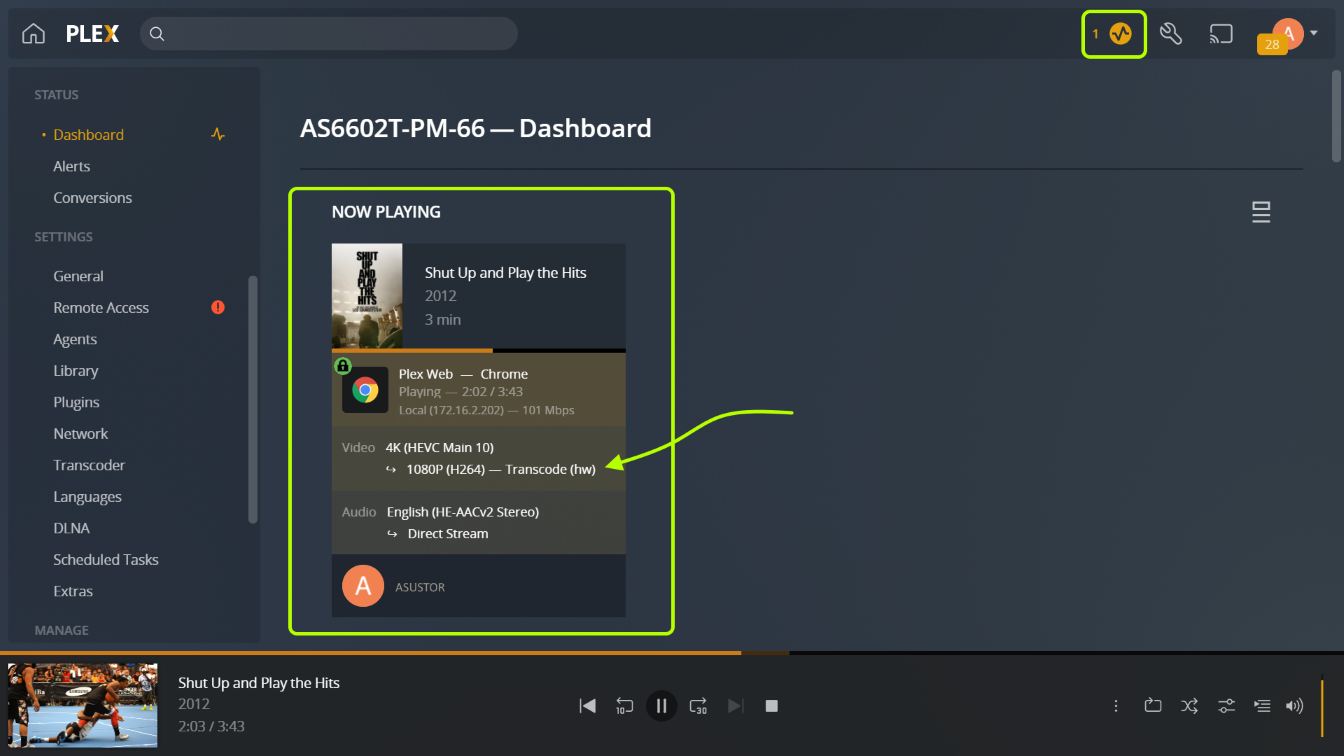The image size is (1344, 756).
Task: Open DLNA settings
Action: click(x=71, y=528)
